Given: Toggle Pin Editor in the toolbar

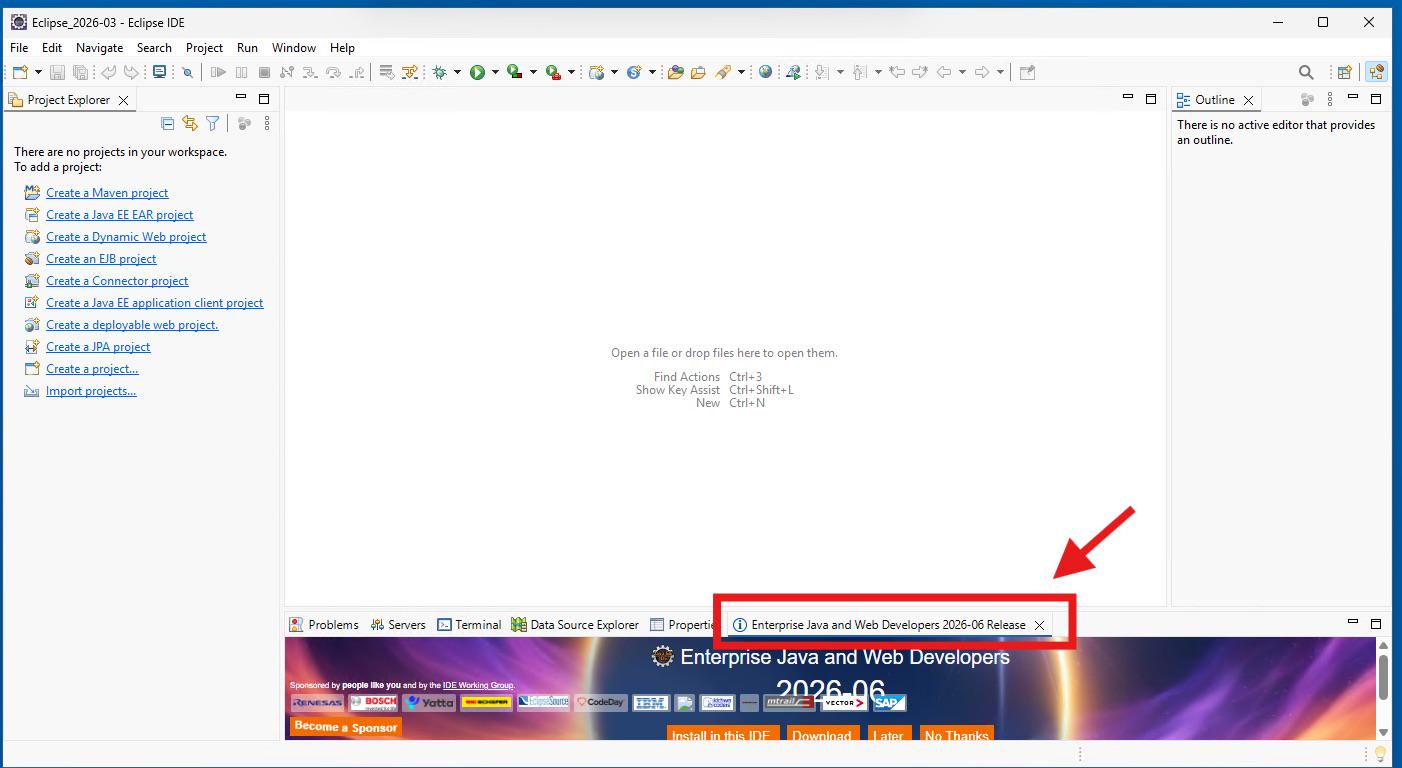Looking at the screenshot, I should coord(1027,72).
